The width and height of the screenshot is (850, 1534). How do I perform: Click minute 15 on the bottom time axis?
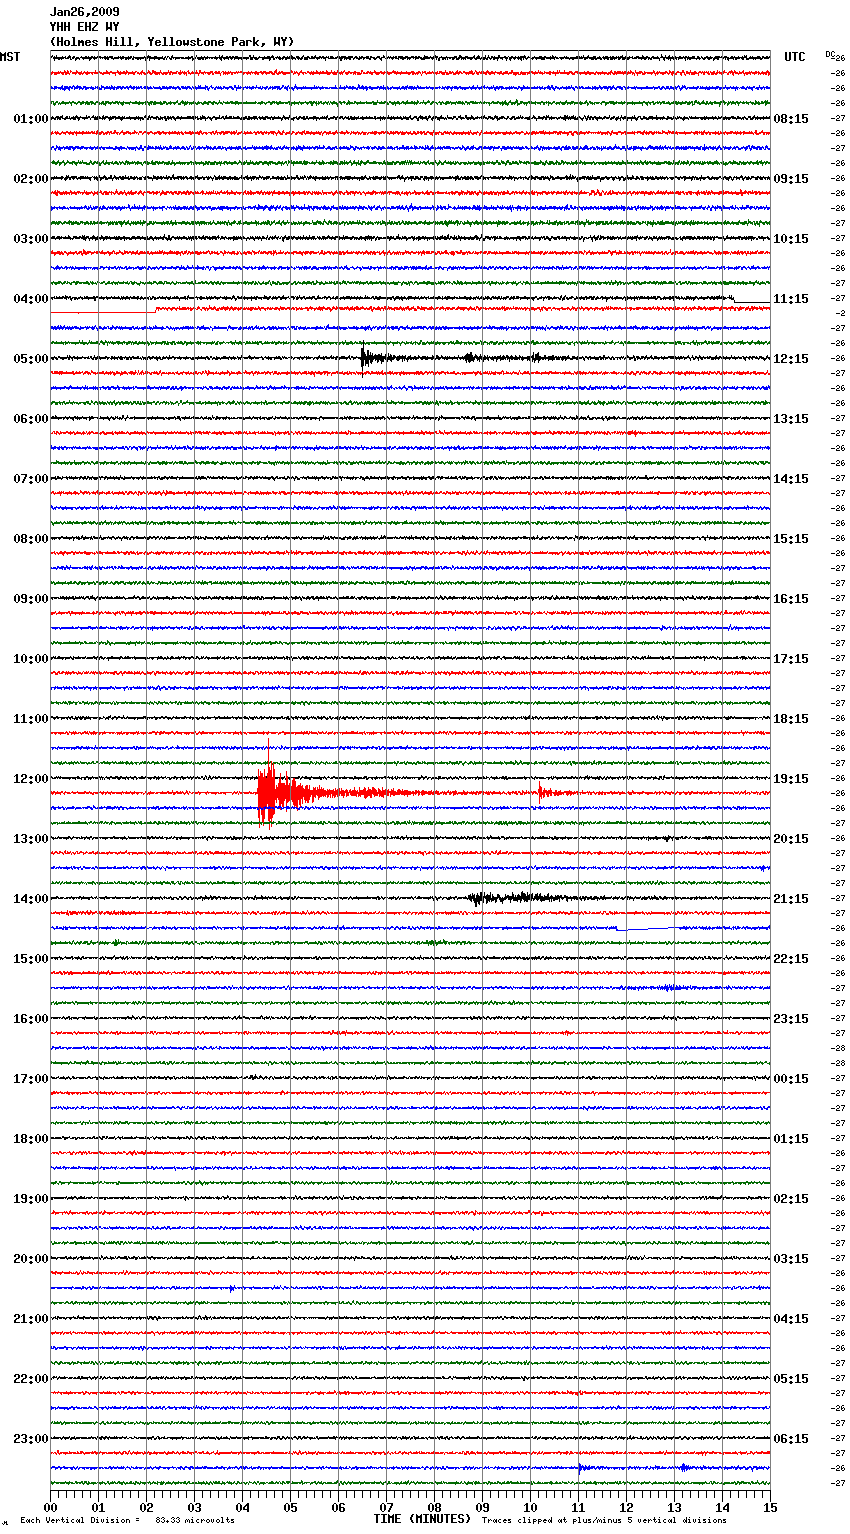click(x=770, y=1507)
